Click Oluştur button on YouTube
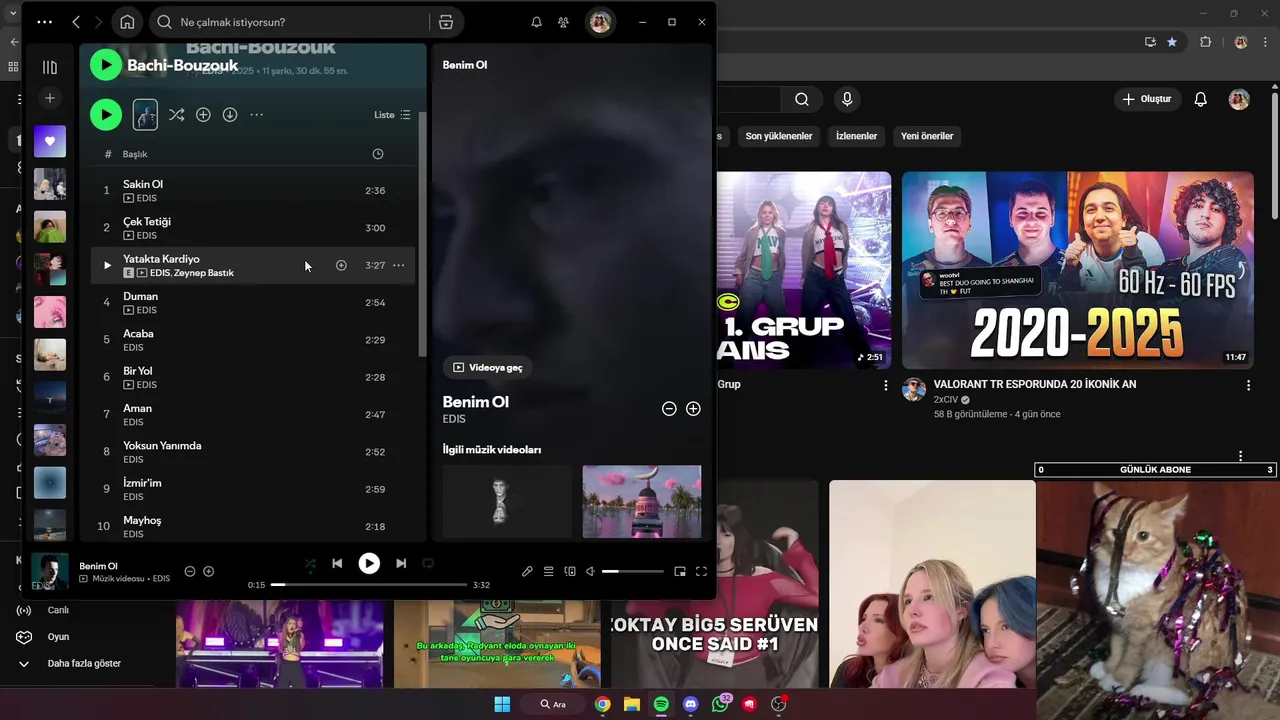The height and width of the screenshot is (720, 1280). [x=1146, y=99]
